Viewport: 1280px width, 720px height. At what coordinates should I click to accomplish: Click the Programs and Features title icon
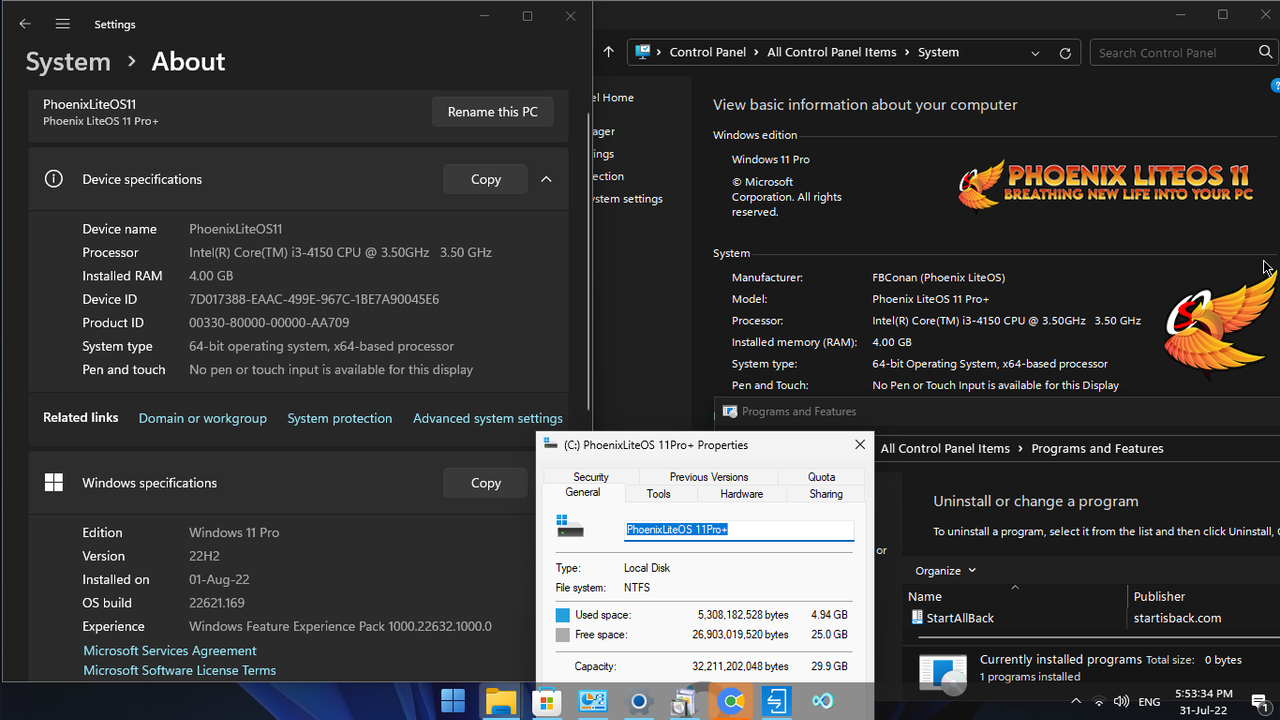pos(730,411)
